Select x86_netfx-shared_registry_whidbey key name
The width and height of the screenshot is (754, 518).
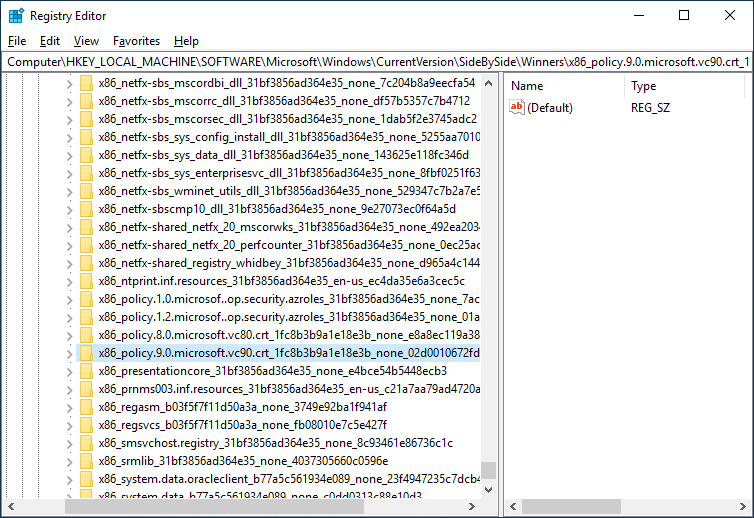point(289,263)
